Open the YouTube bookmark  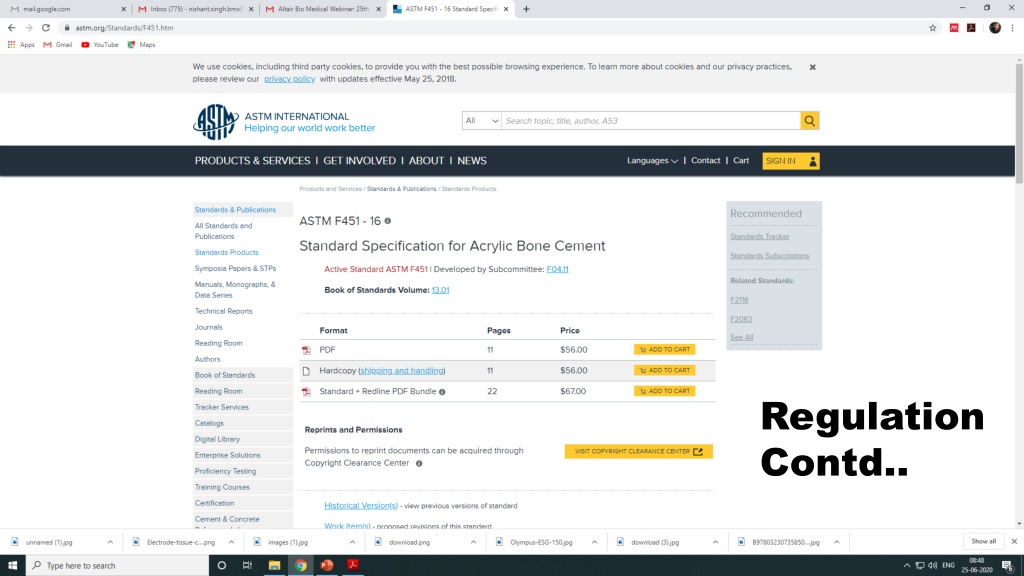(99, 45)
